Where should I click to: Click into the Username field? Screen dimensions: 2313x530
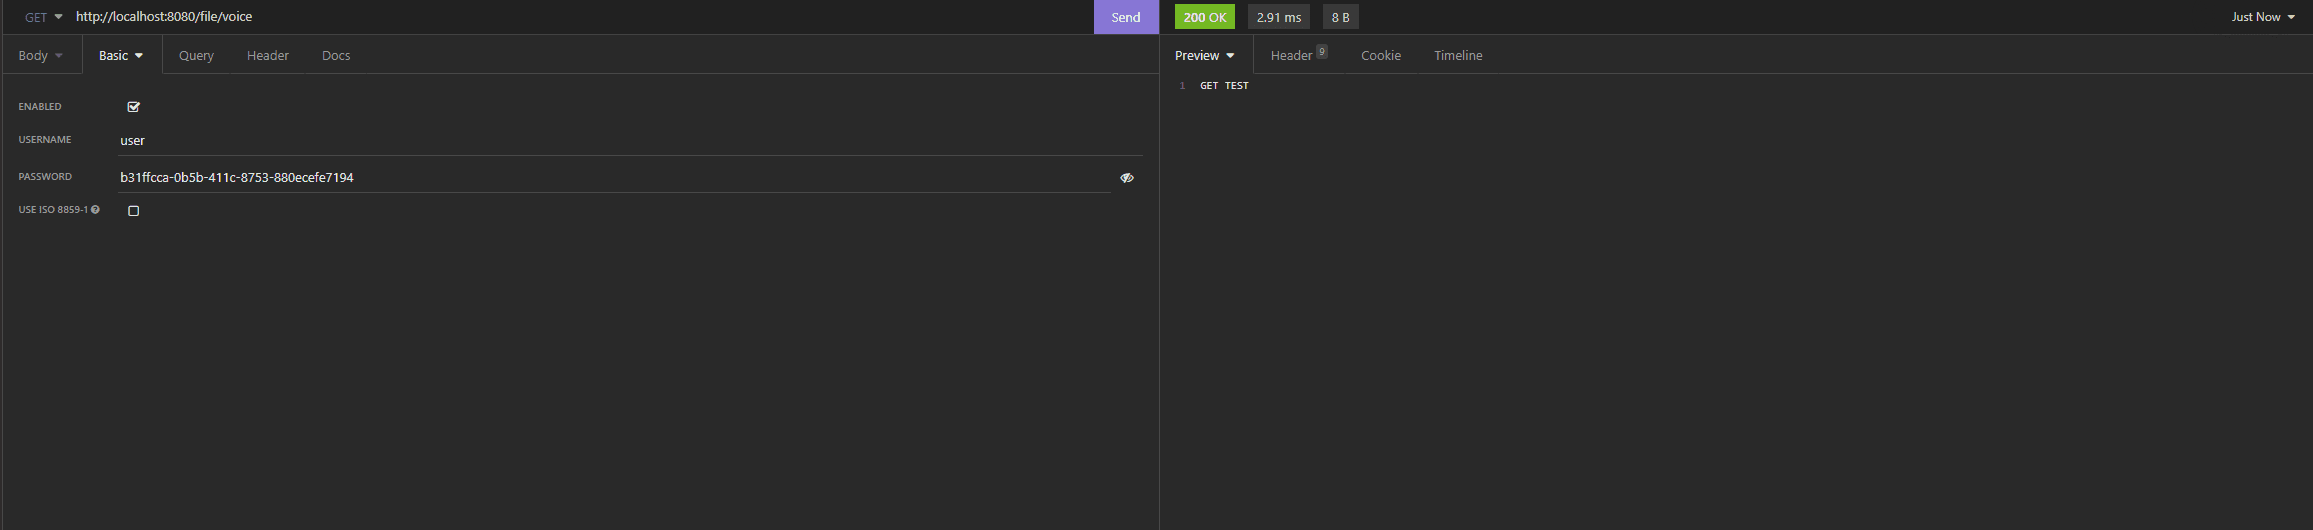[628, 141]
